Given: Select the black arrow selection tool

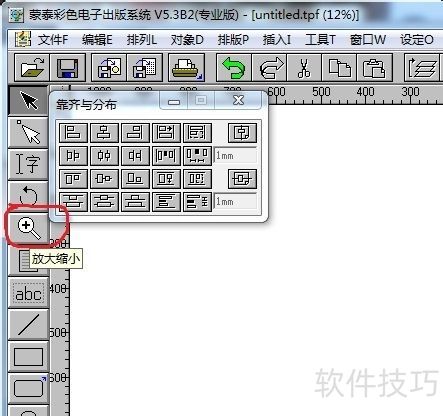Looking at the screenshot, I should click(28, 101).
